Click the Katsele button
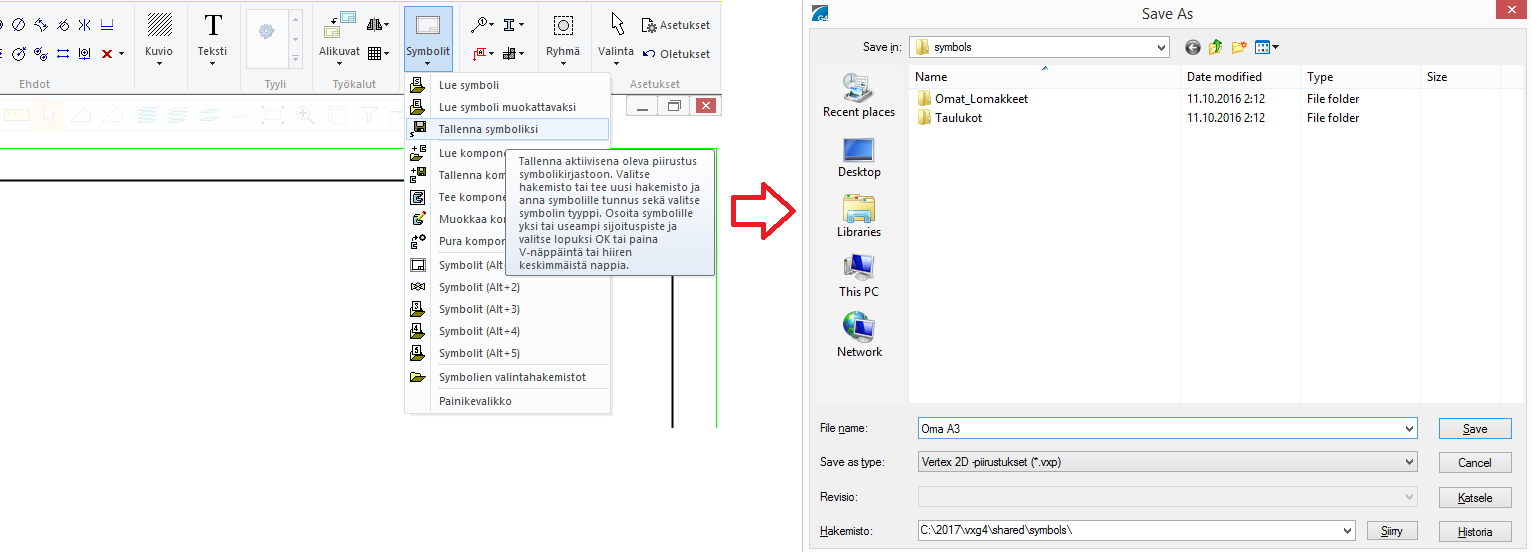Image resolution: width=1532 pixels, height=552 pixels. pyautogui.click(x=1475, y=497)
